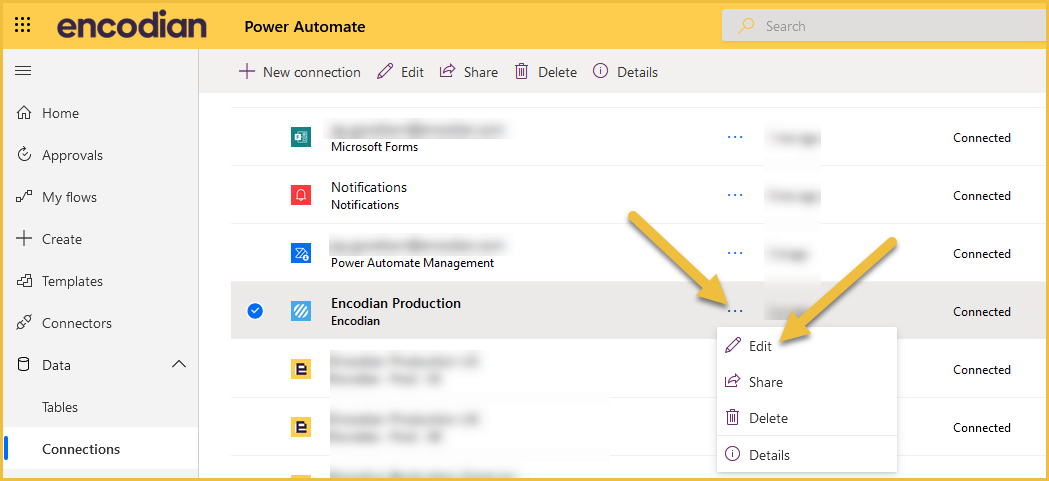1049x481 pixels.
Task: Click the Microsoft Forms connection icon
Action: point(301,138)
